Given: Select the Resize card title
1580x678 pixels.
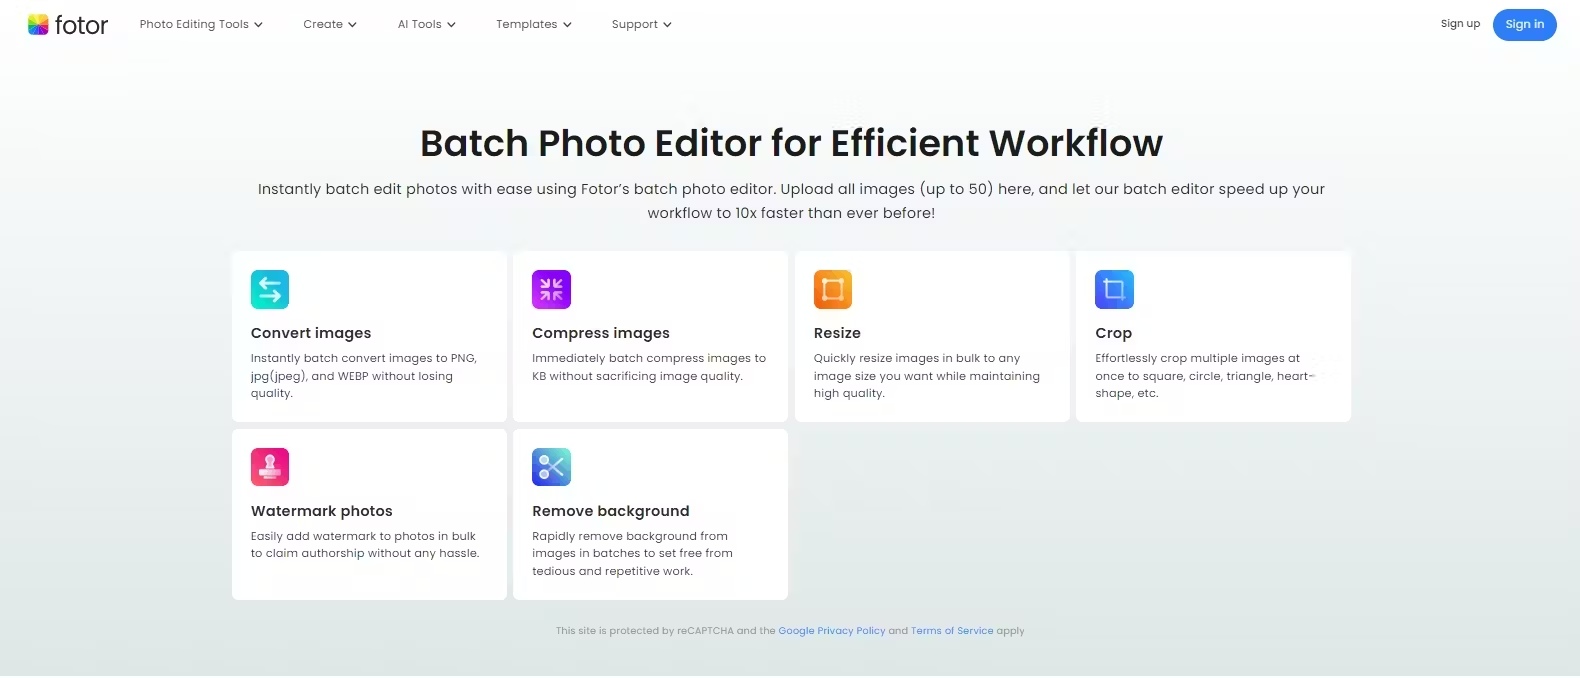Looking at the screenshot, I should click(837, 333).
